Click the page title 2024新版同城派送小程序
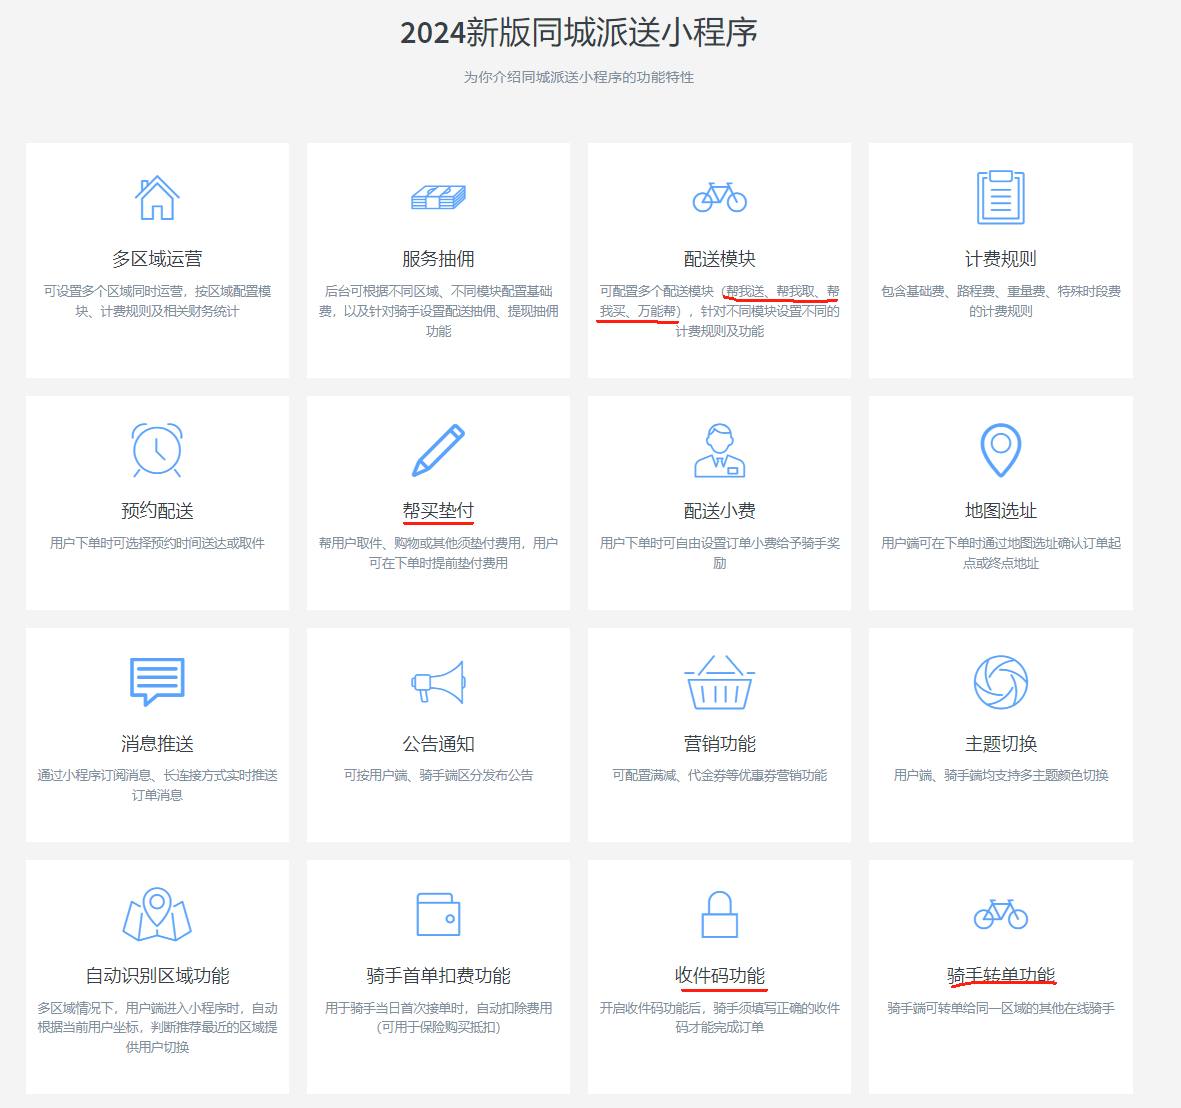 [x=579, y=33]
